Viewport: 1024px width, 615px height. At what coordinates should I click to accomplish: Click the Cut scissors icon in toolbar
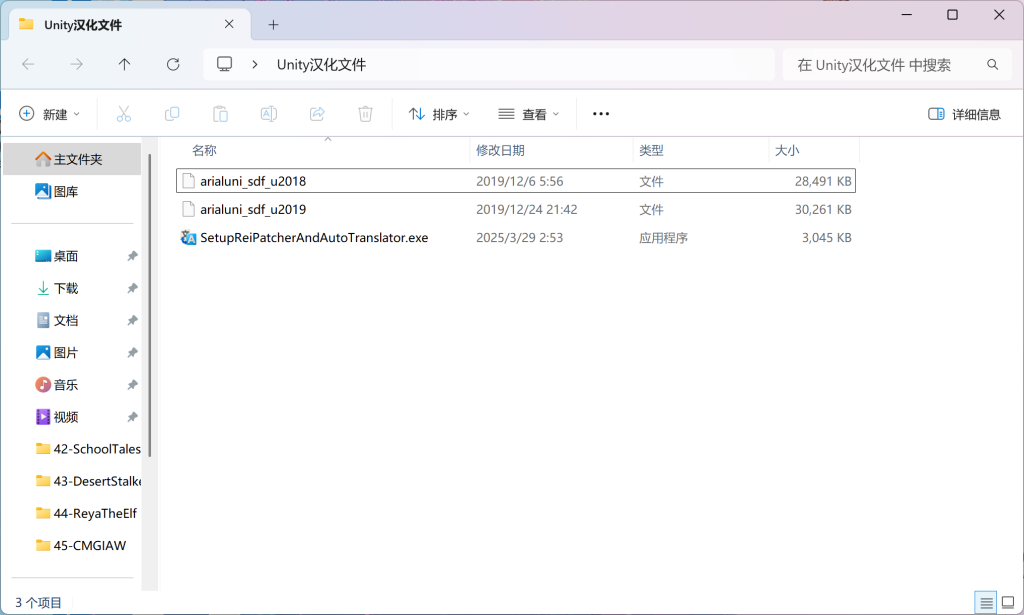coord(124,114)
